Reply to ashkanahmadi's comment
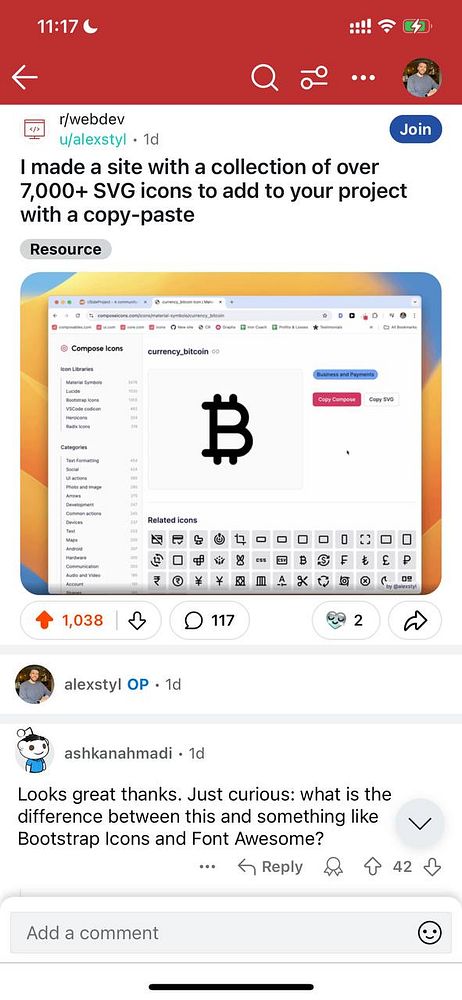The image size is (462, 1000). tap(270, 867)
